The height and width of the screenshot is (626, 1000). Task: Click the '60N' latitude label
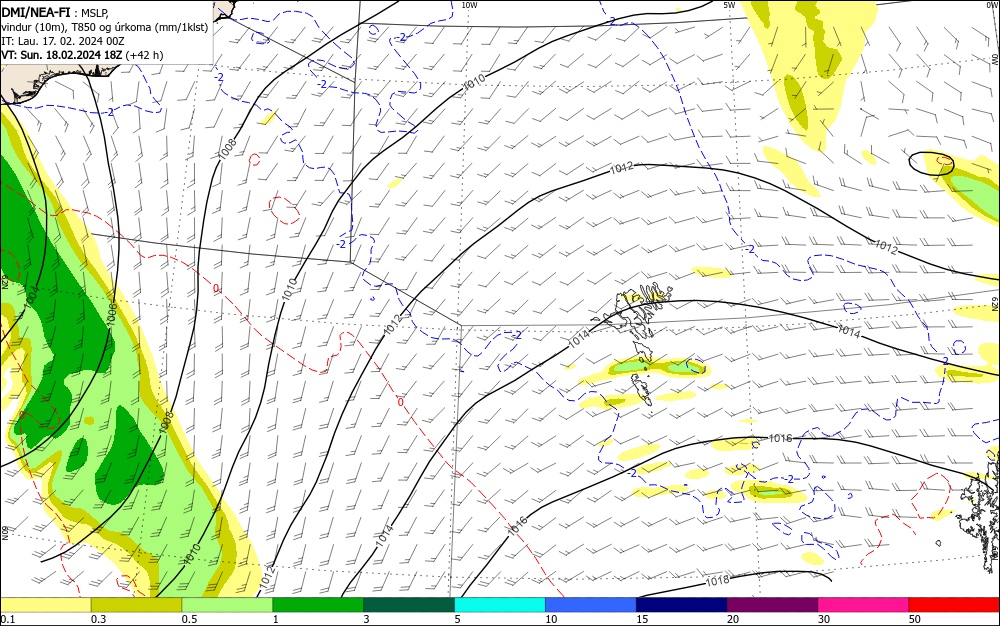tap(5, 532)
